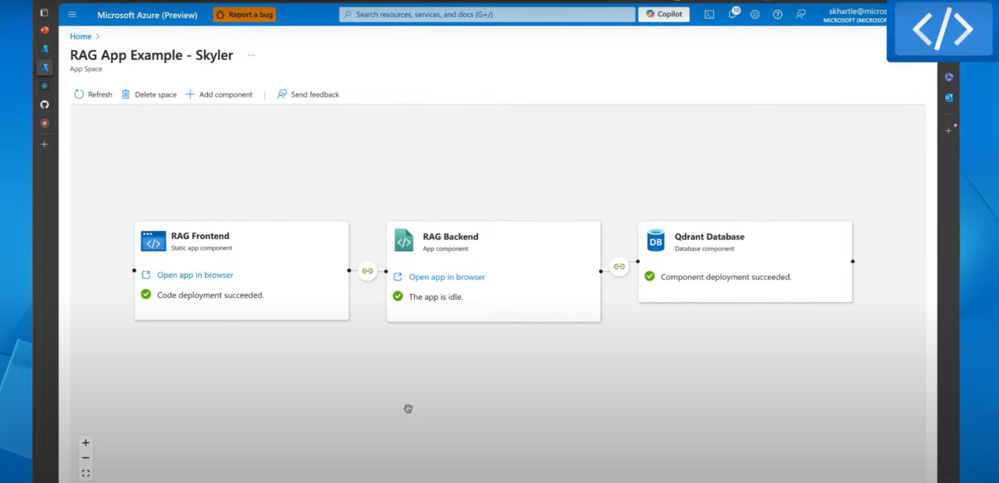Screen dimensions: 999x483
Task: Focus the Search resources, services, and docs box
Action: [487, 14]
